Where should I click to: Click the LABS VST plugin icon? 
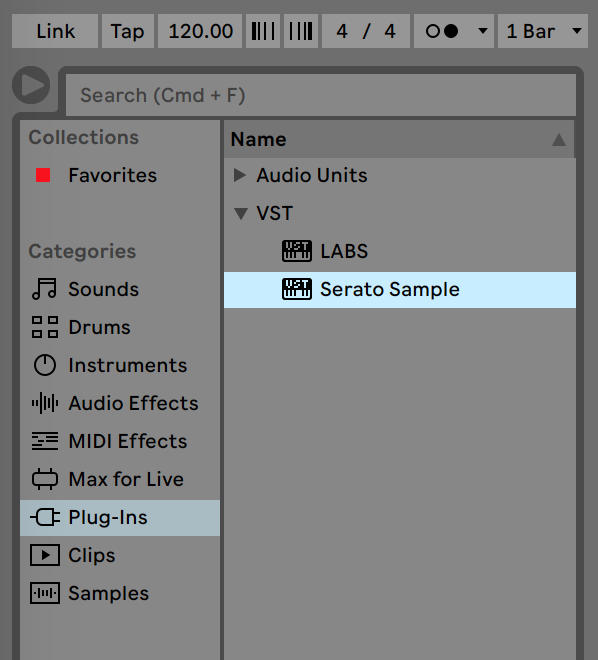pos(297,251)
